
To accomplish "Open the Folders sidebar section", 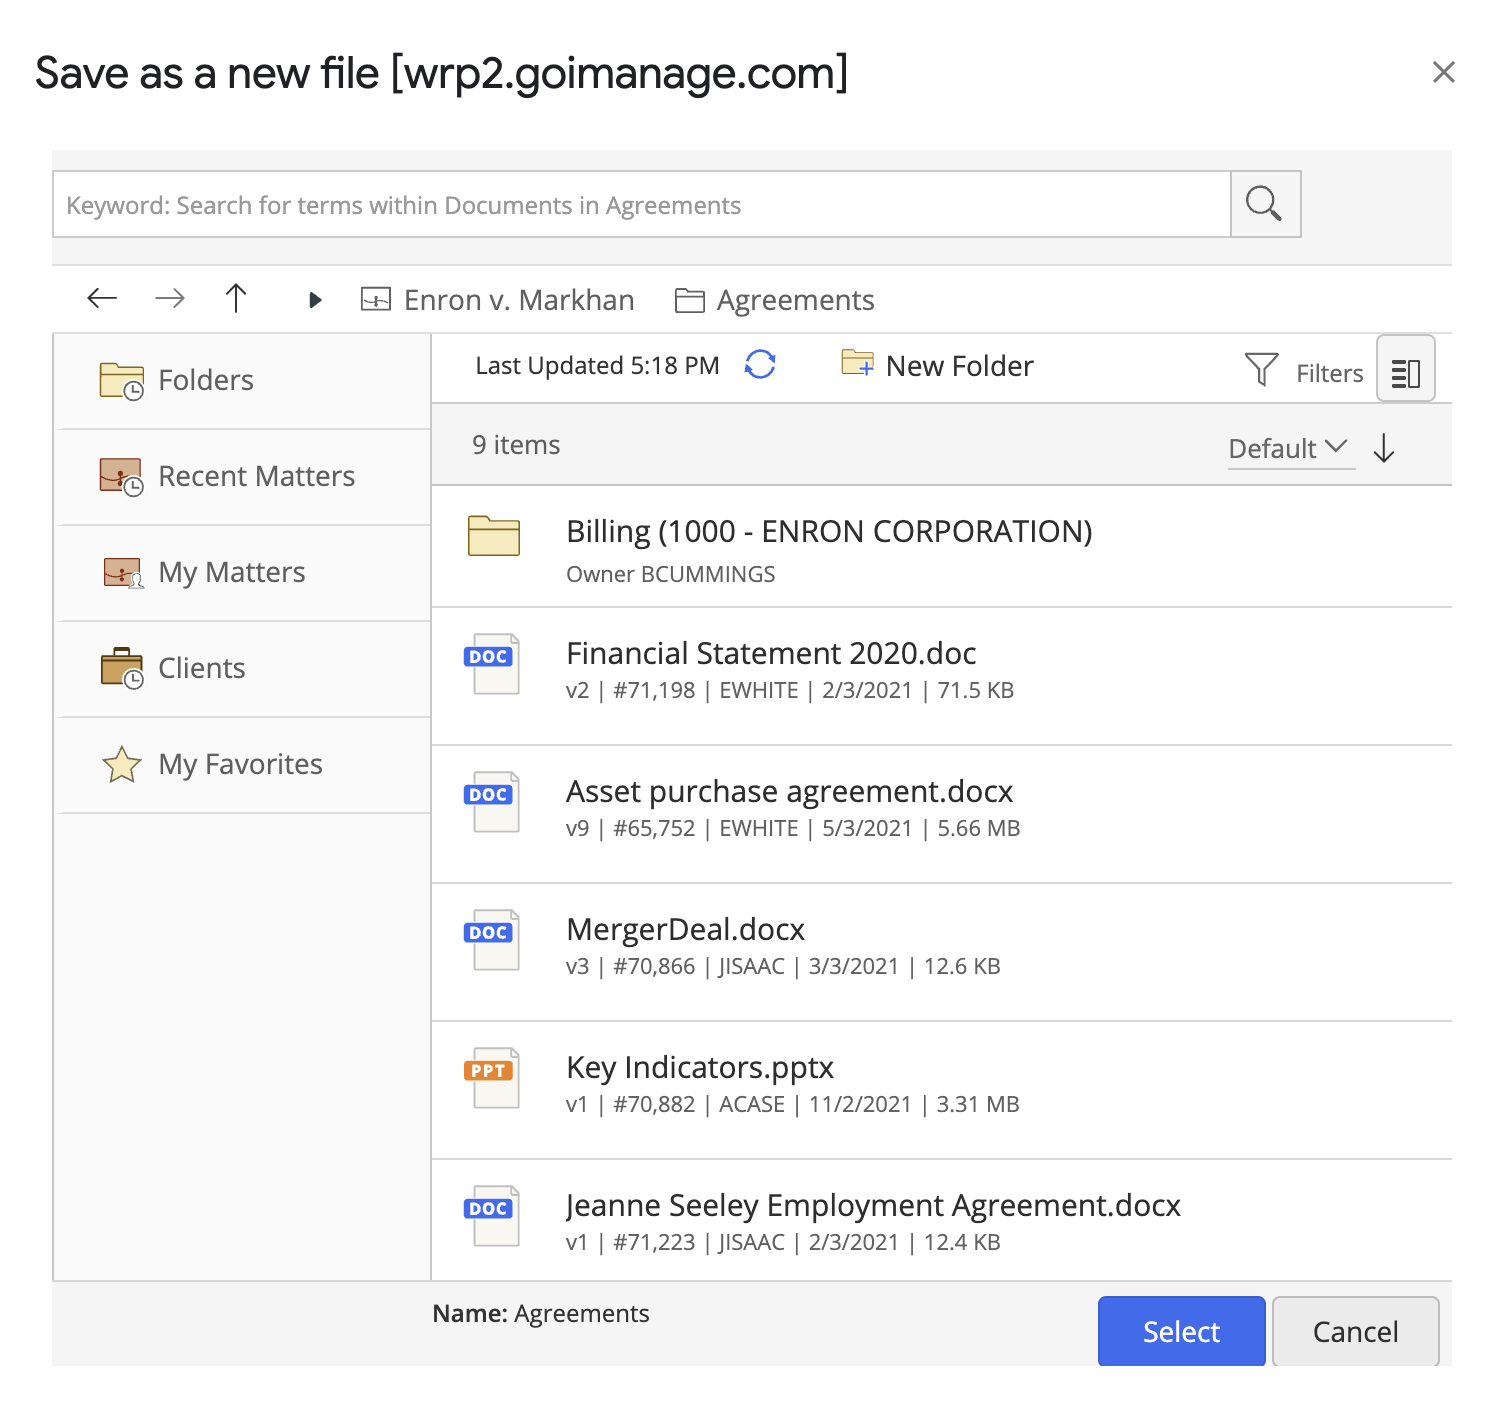I will pos(205,379).
